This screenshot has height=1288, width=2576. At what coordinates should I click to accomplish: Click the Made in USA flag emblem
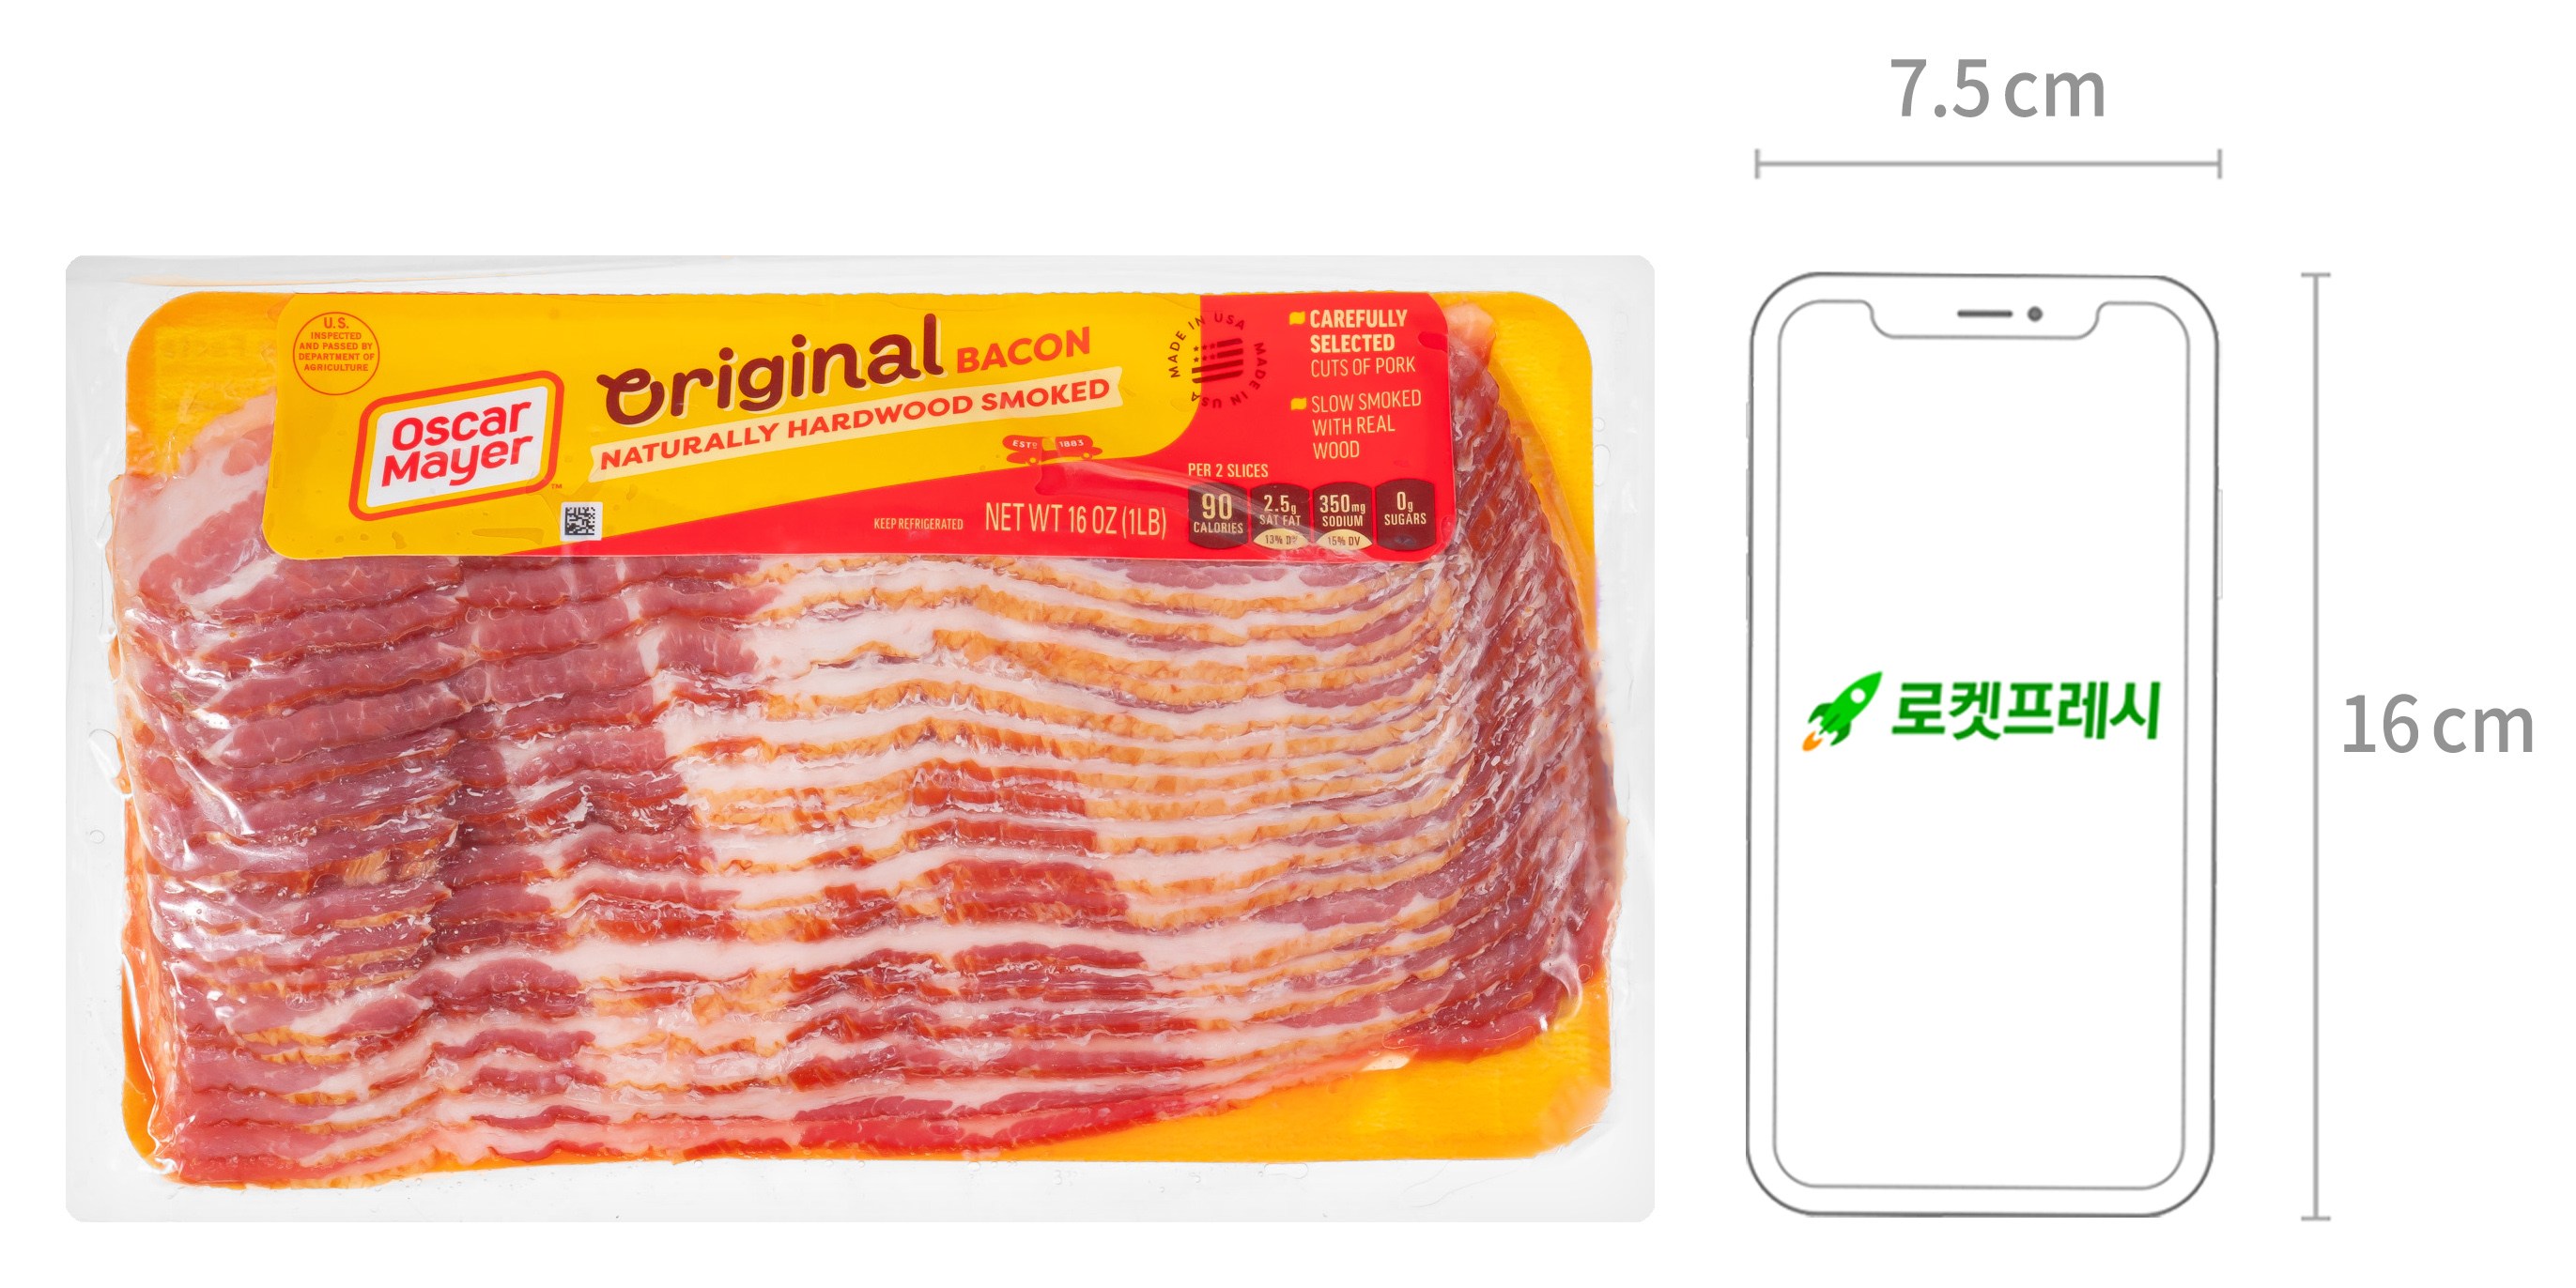[1218, 360]
